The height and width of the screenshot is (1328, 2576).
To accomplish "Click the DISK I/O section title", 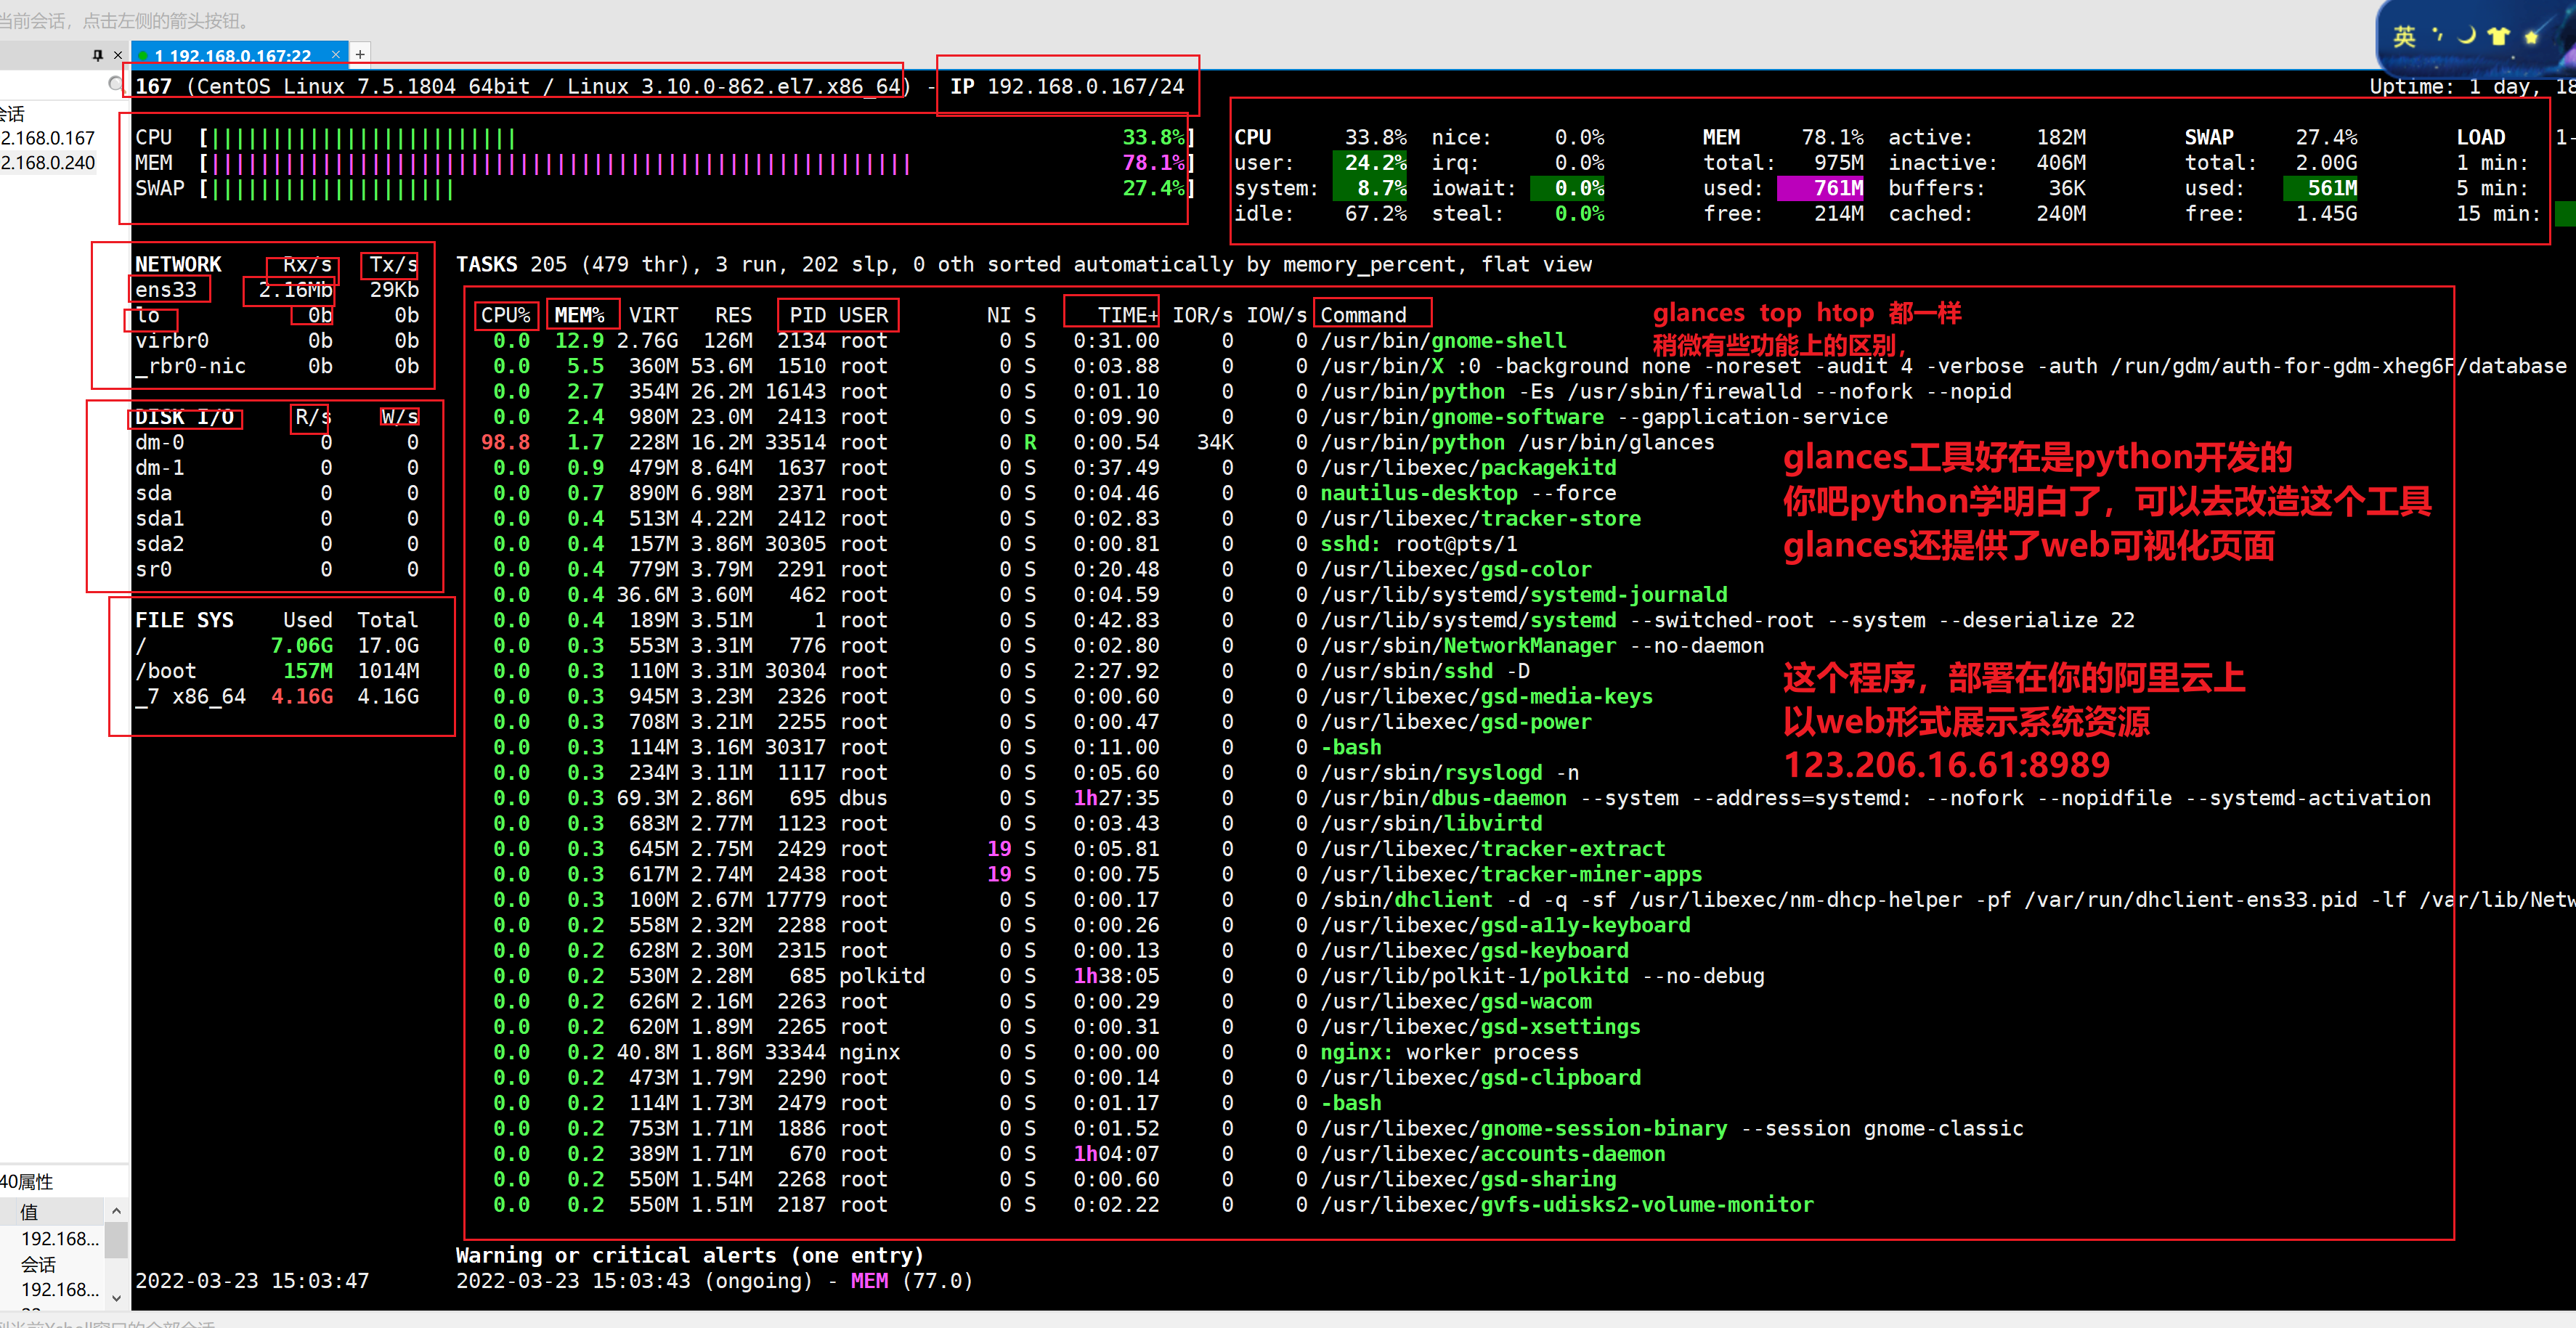I will tap(184, 417).
